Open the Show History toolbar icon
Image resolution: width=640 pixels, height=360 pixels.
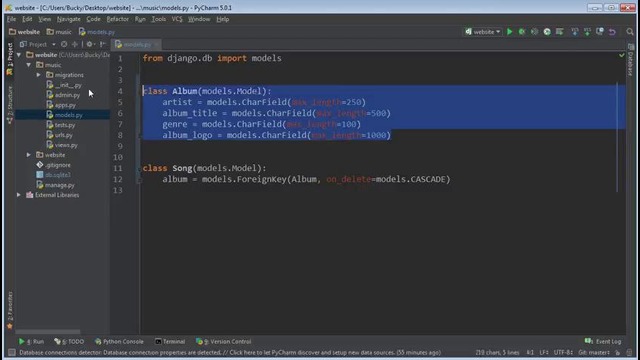point(600,32)
